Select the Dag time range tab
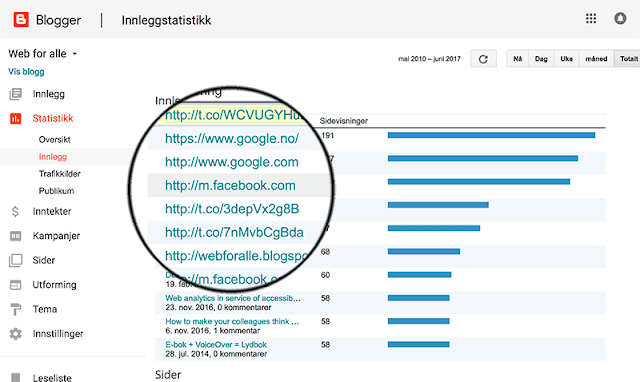The width and height of the screenshot is (640, 382). [541, 59]
